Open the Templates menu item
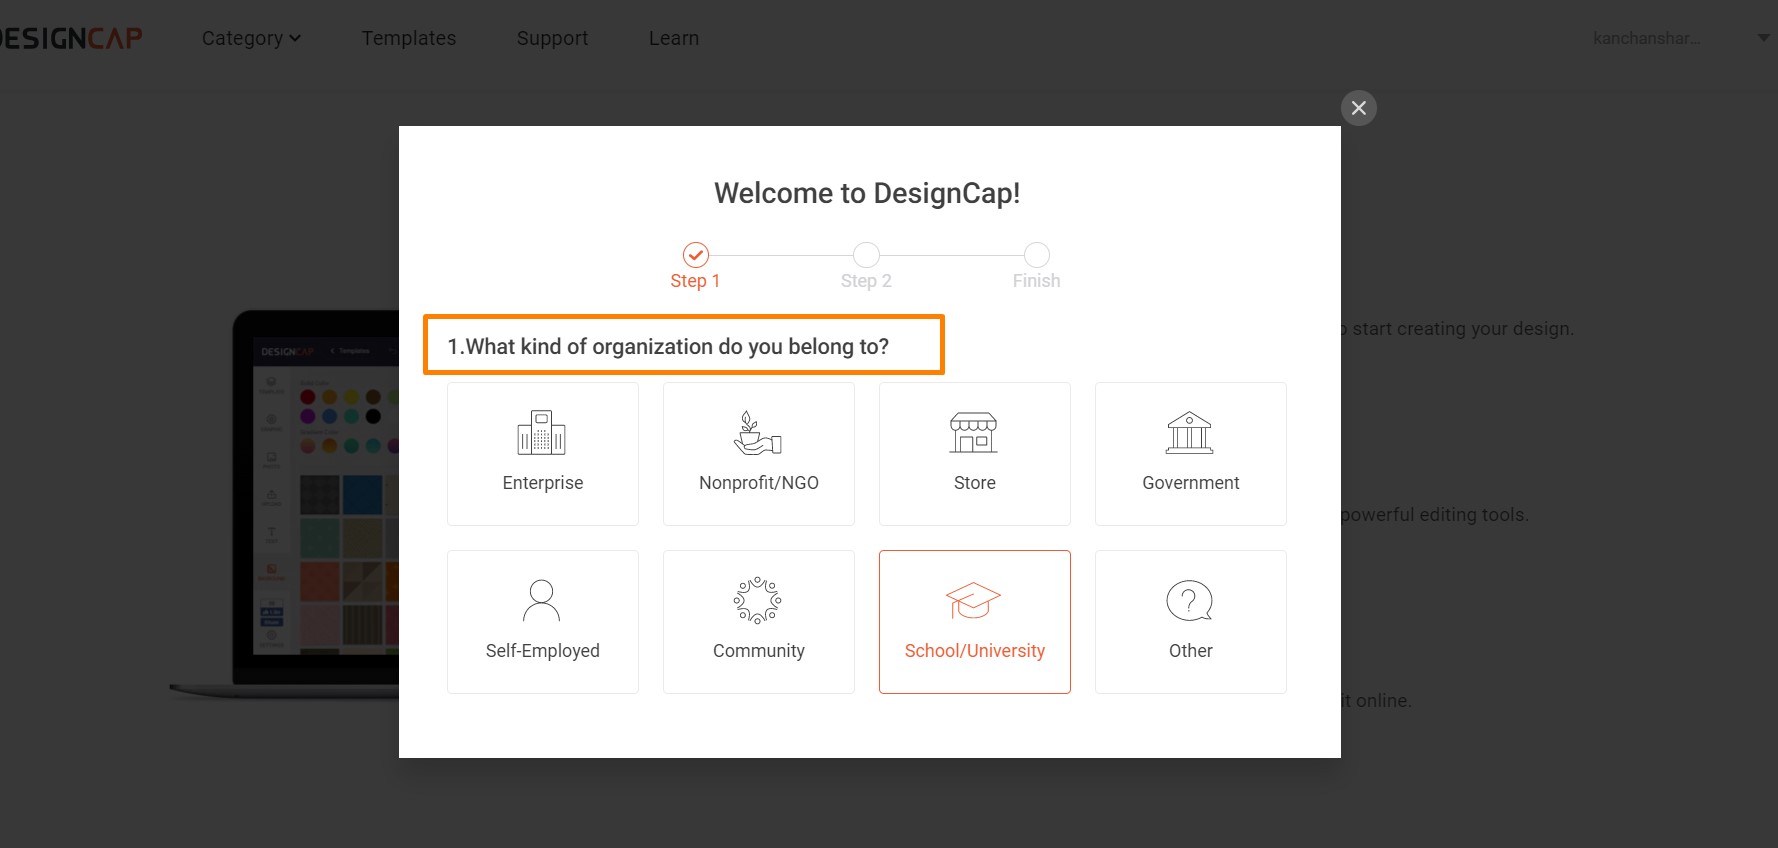 [x=409, y=38]
